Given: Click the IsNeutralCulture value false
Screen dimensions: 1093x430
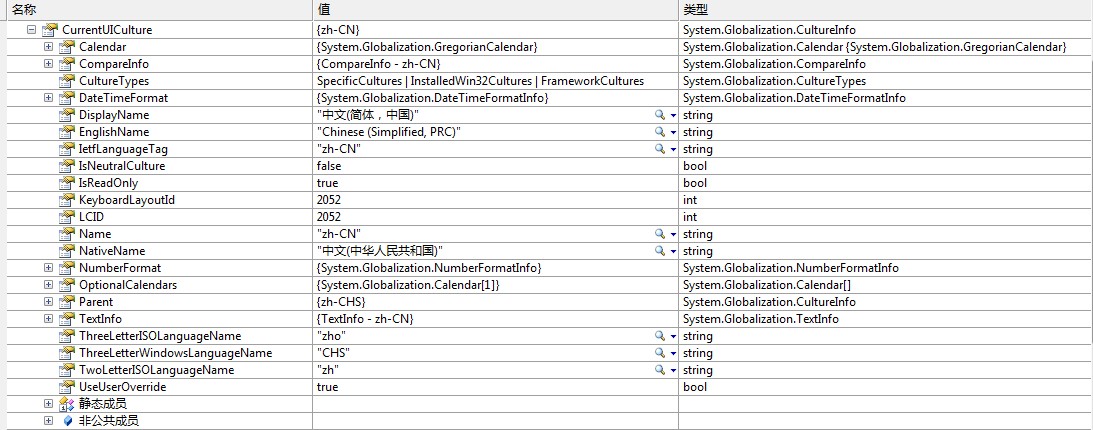Looking at the screenshot, I should coord(329,166).
